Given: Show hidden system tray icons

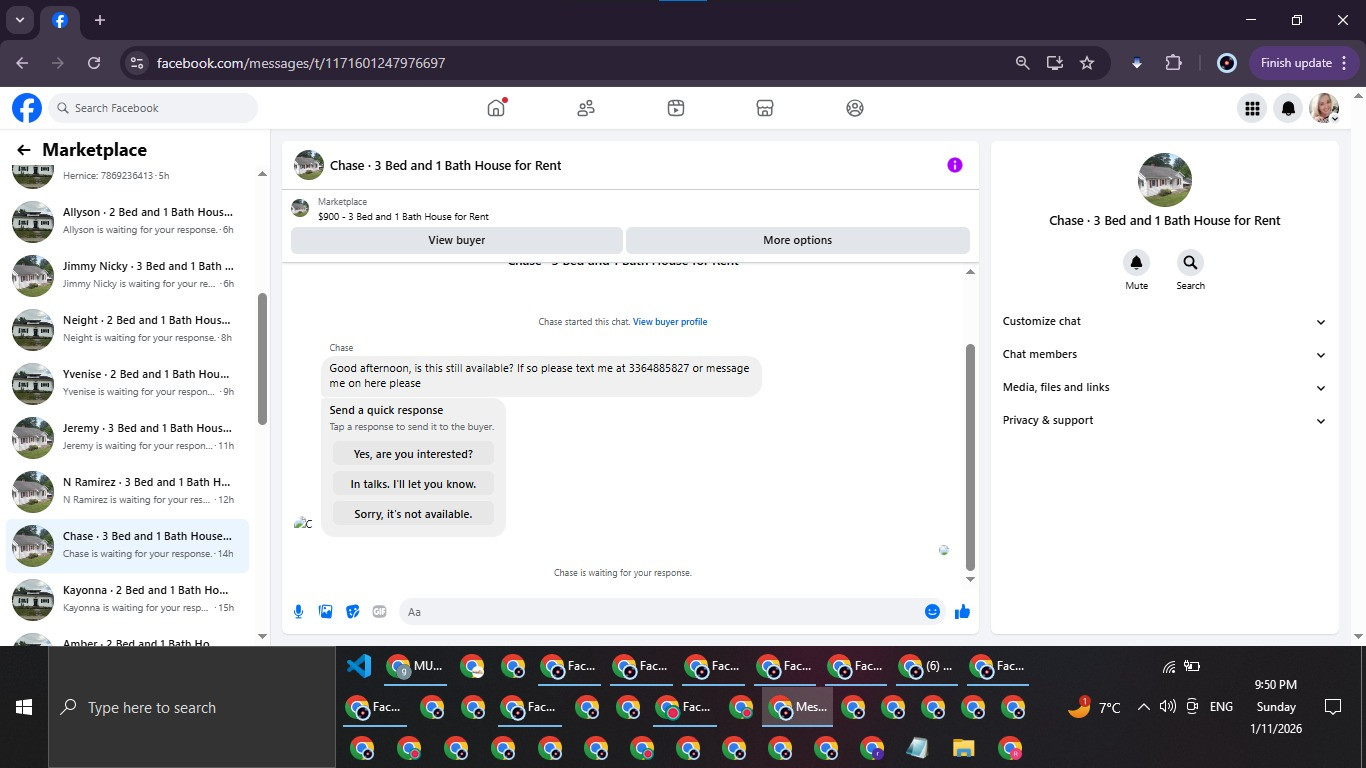Looking at the screenshot, I should click(1143, 707).
